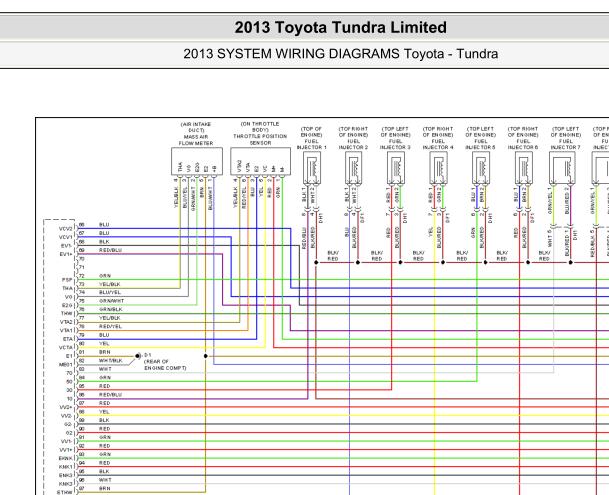Click the VV1+ terminal label

(x=66, y=450)
